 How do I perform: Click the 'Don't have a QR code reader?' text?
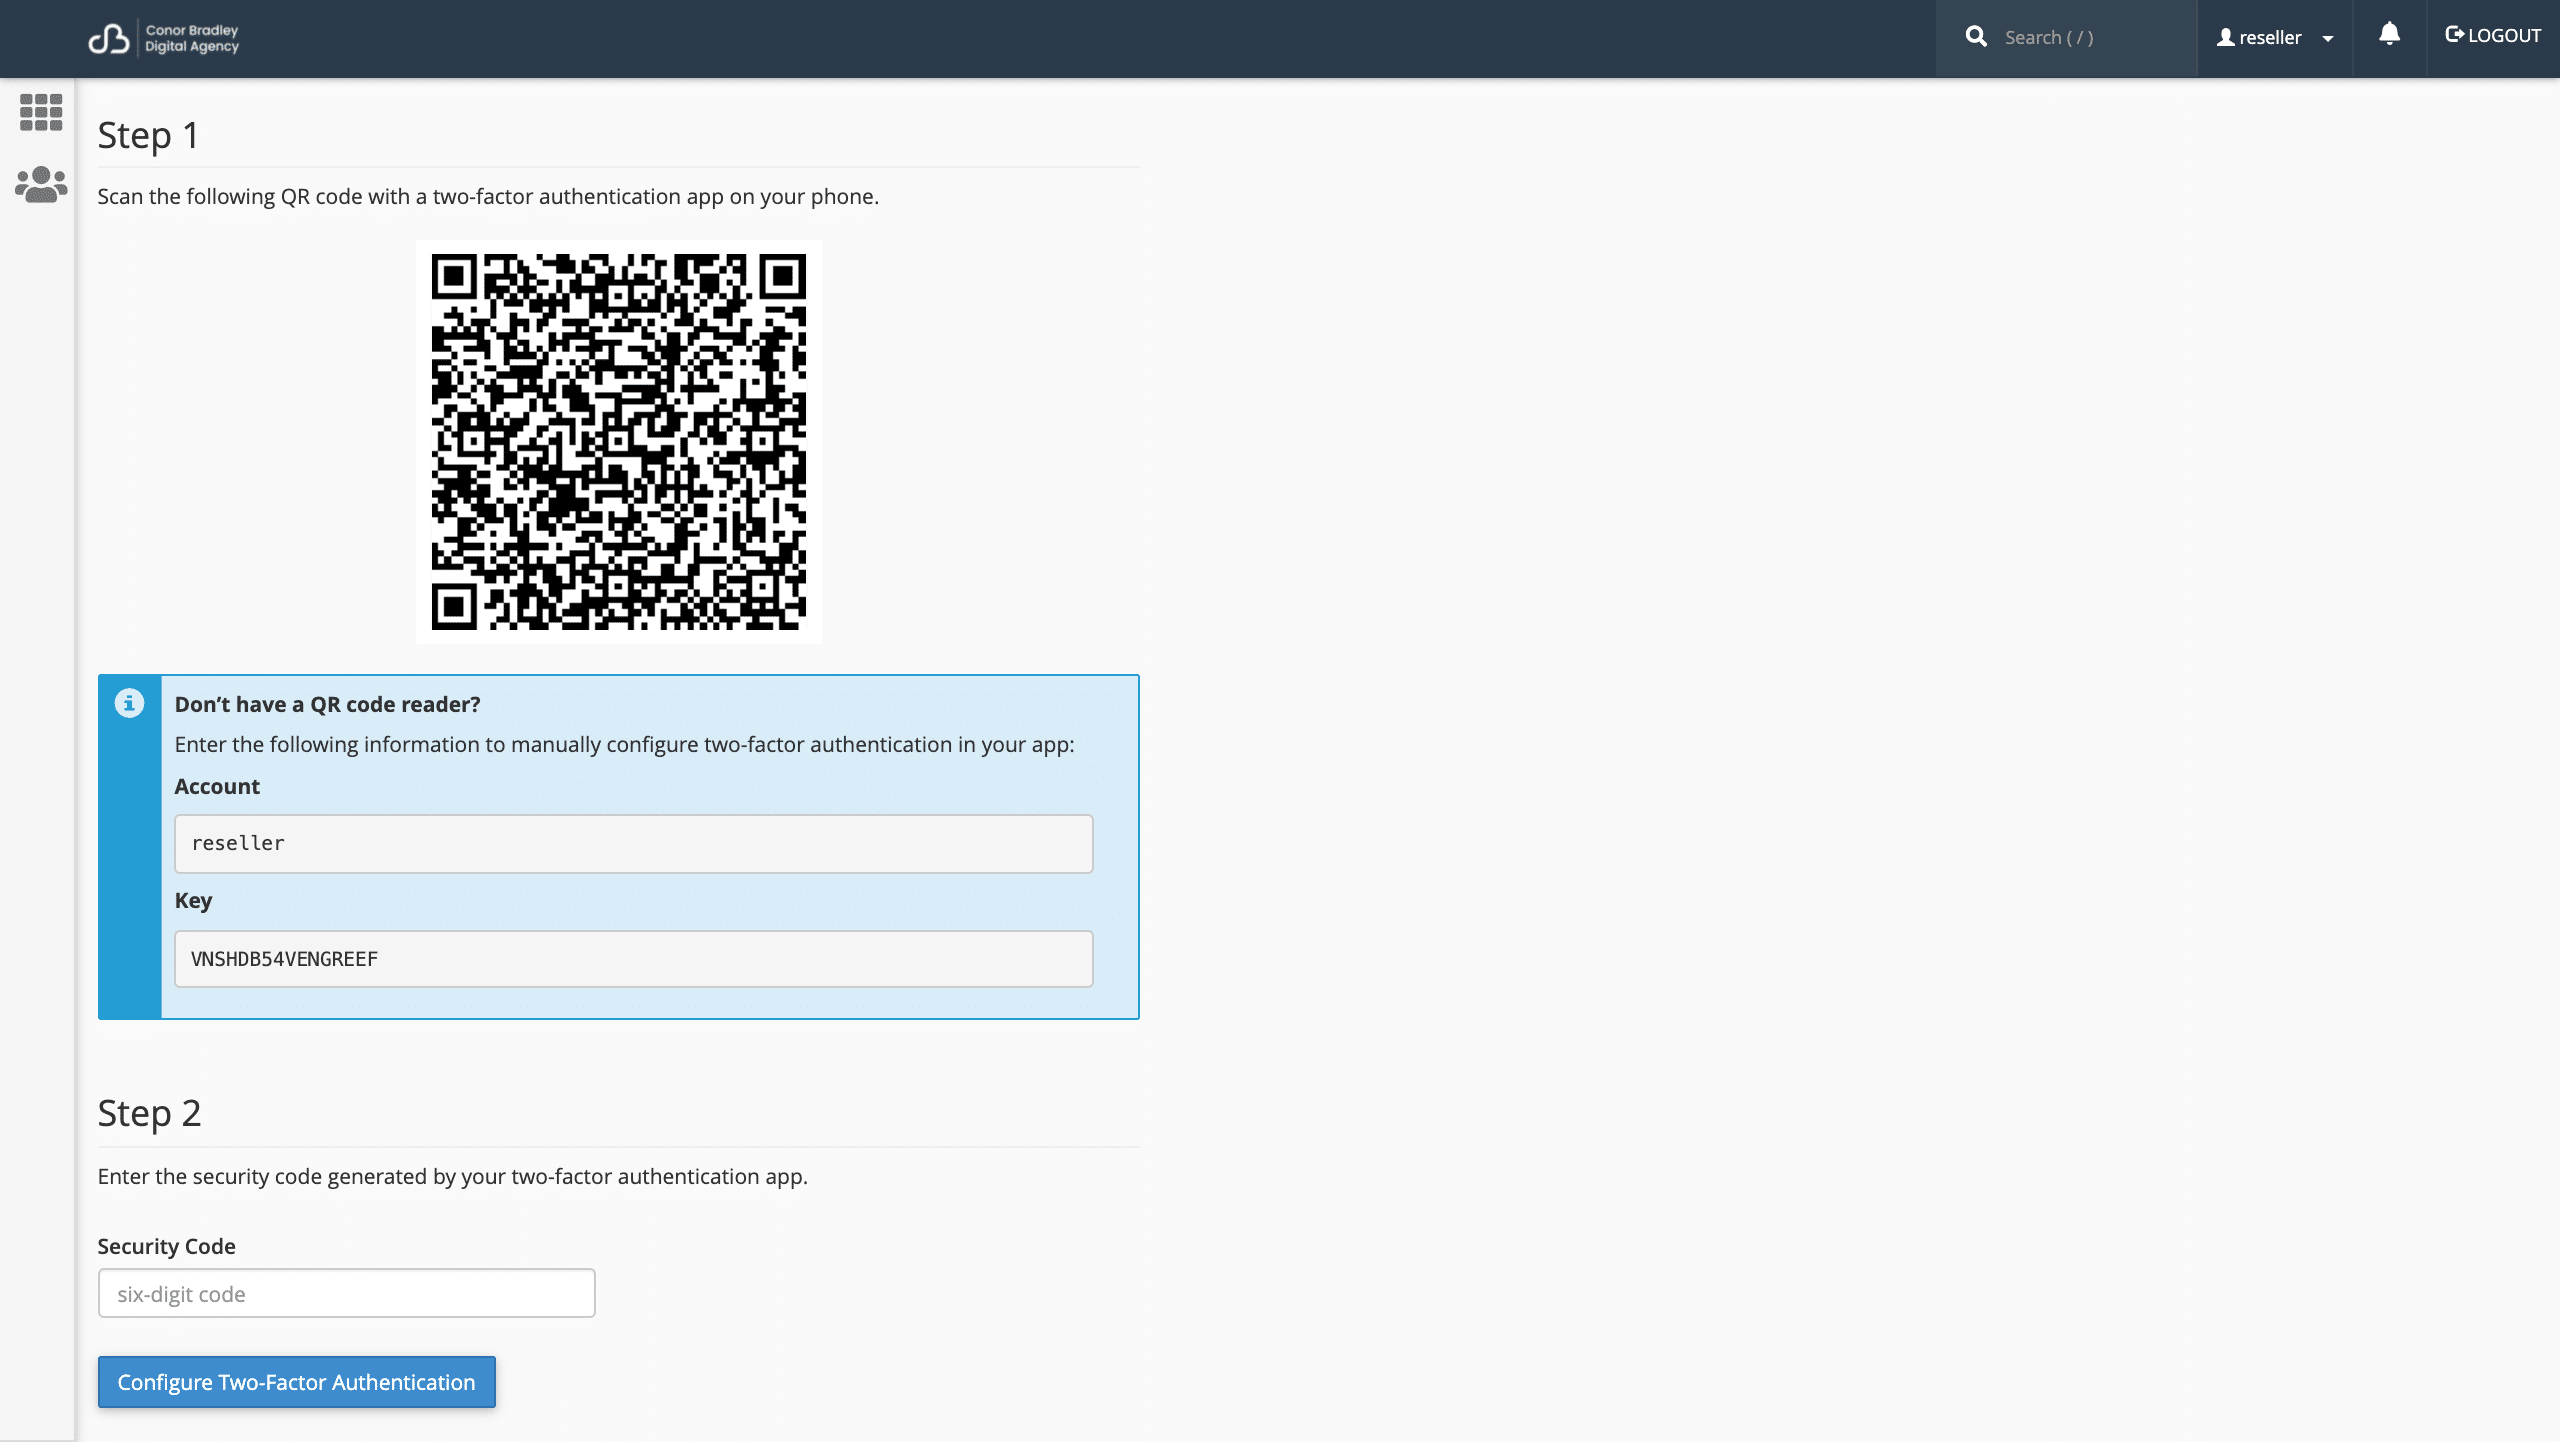click(328, 704)
